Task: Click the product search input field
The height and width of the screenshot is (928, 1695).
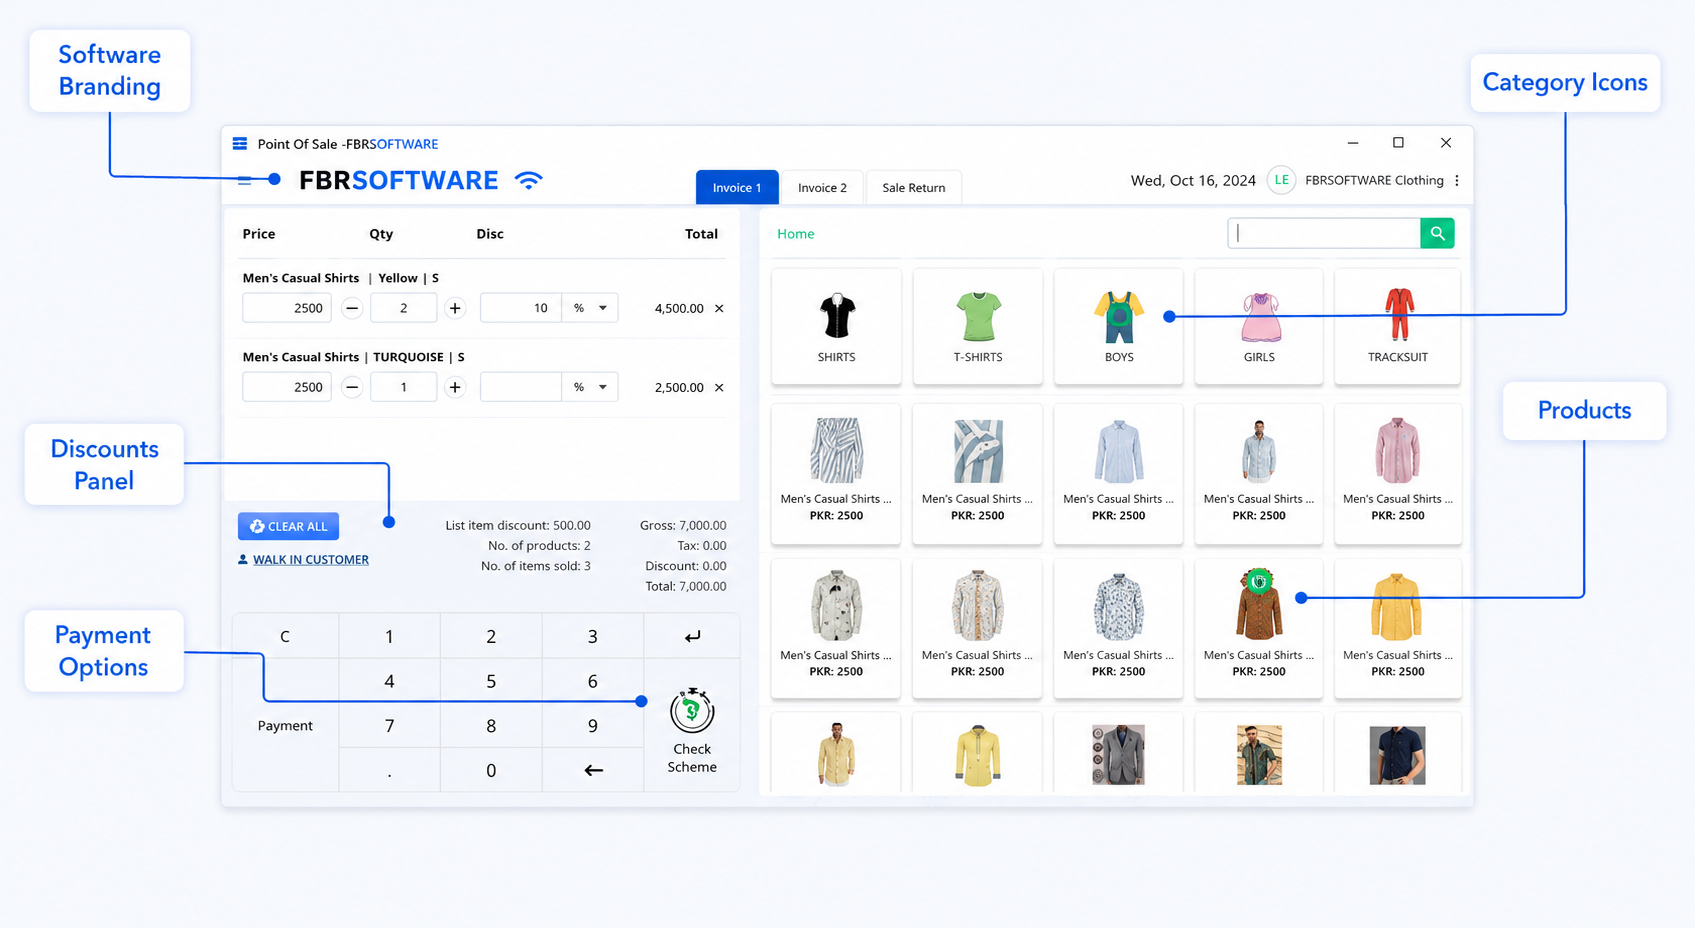Action: tap(1324, 233)
